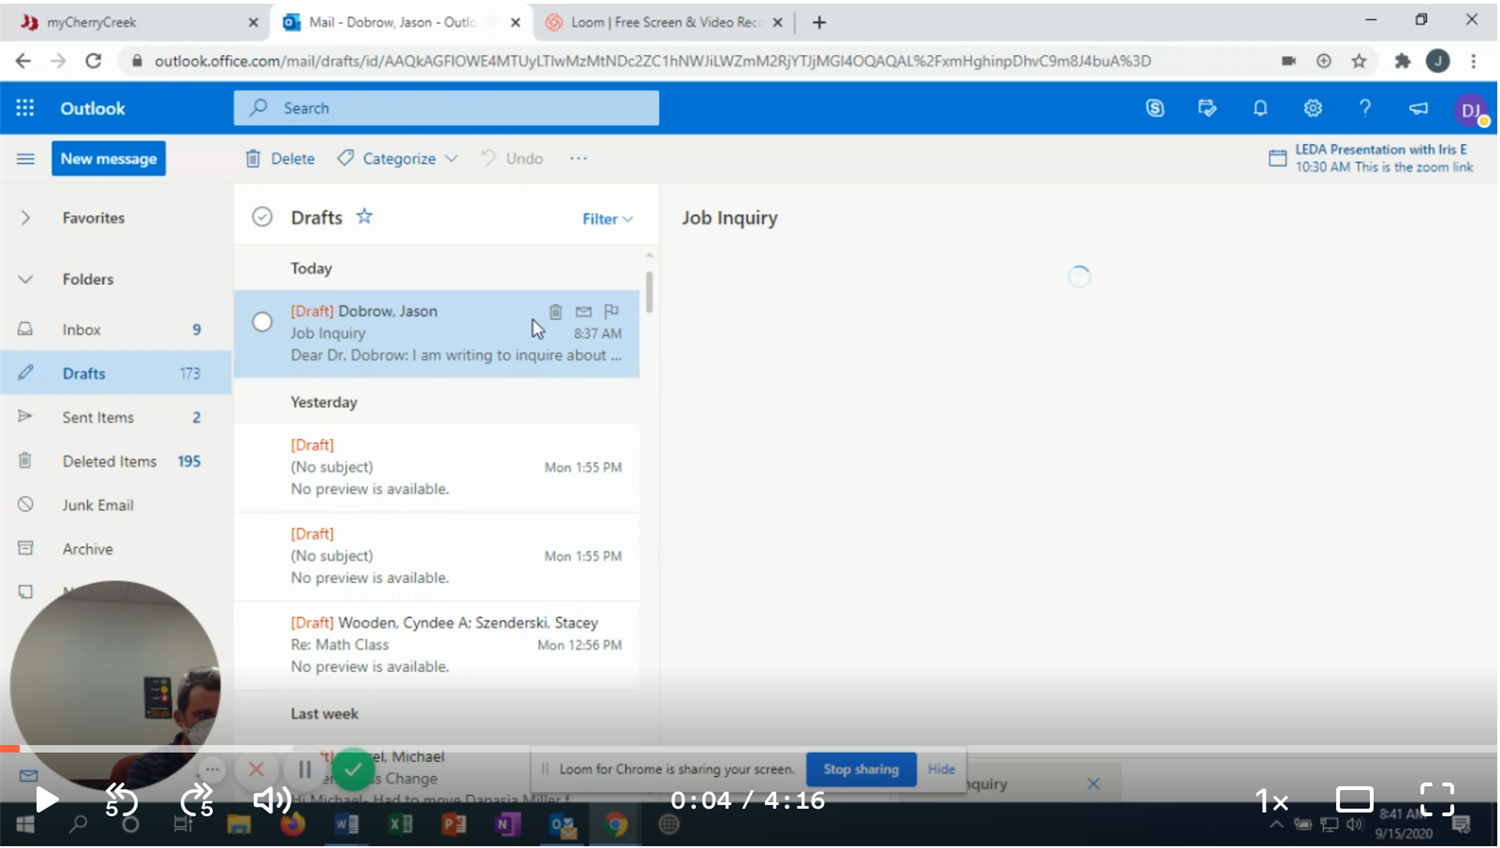Viewport: 1500px width, 848px height.
Task: Expand the Favorites section
Action: (26, 217)
